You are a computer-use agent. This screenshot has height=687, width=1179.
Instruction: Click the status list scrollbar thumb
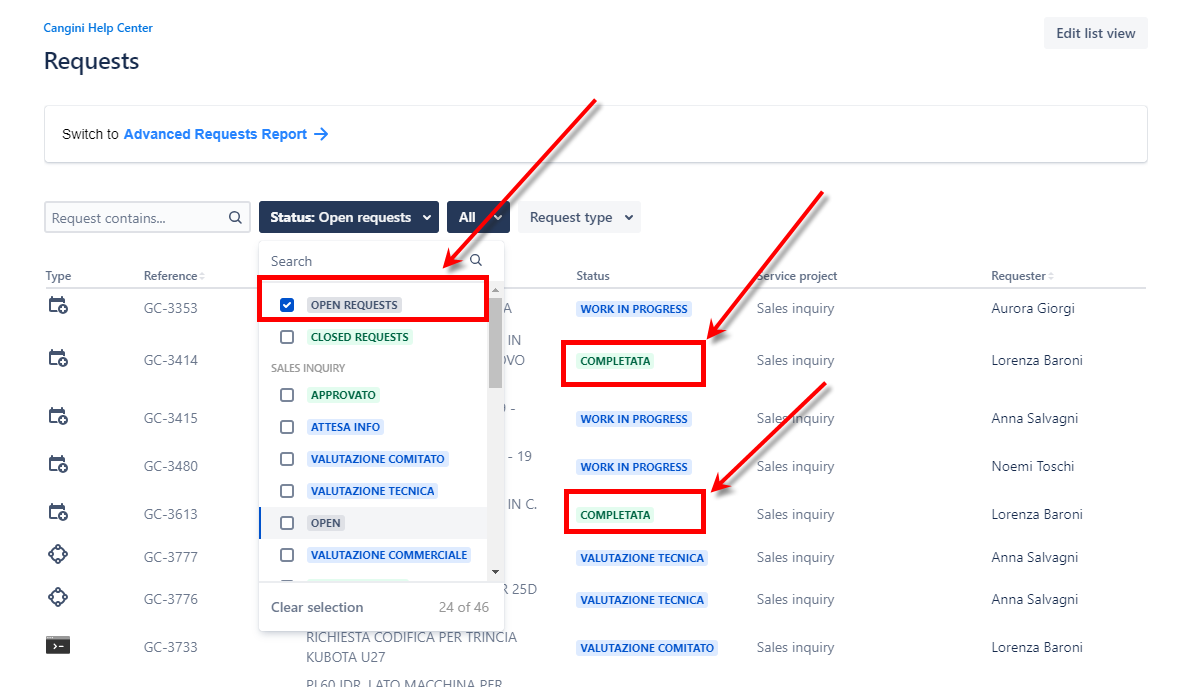tap(495, 343)
